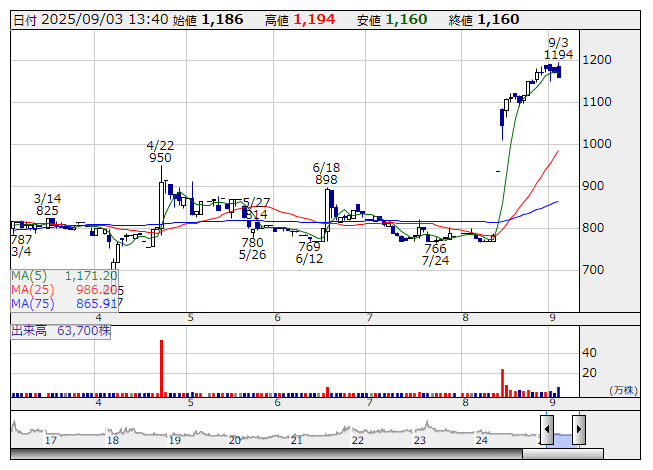Click the 1000 price axis label

tap(597, 144)
